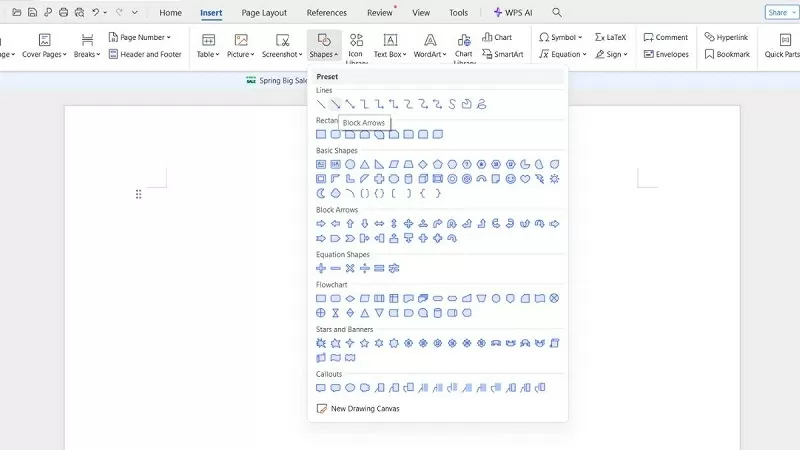The height and width of the screenshot is (450, 800).
Task: Select the straight line shape
Action: coord(321,104)
